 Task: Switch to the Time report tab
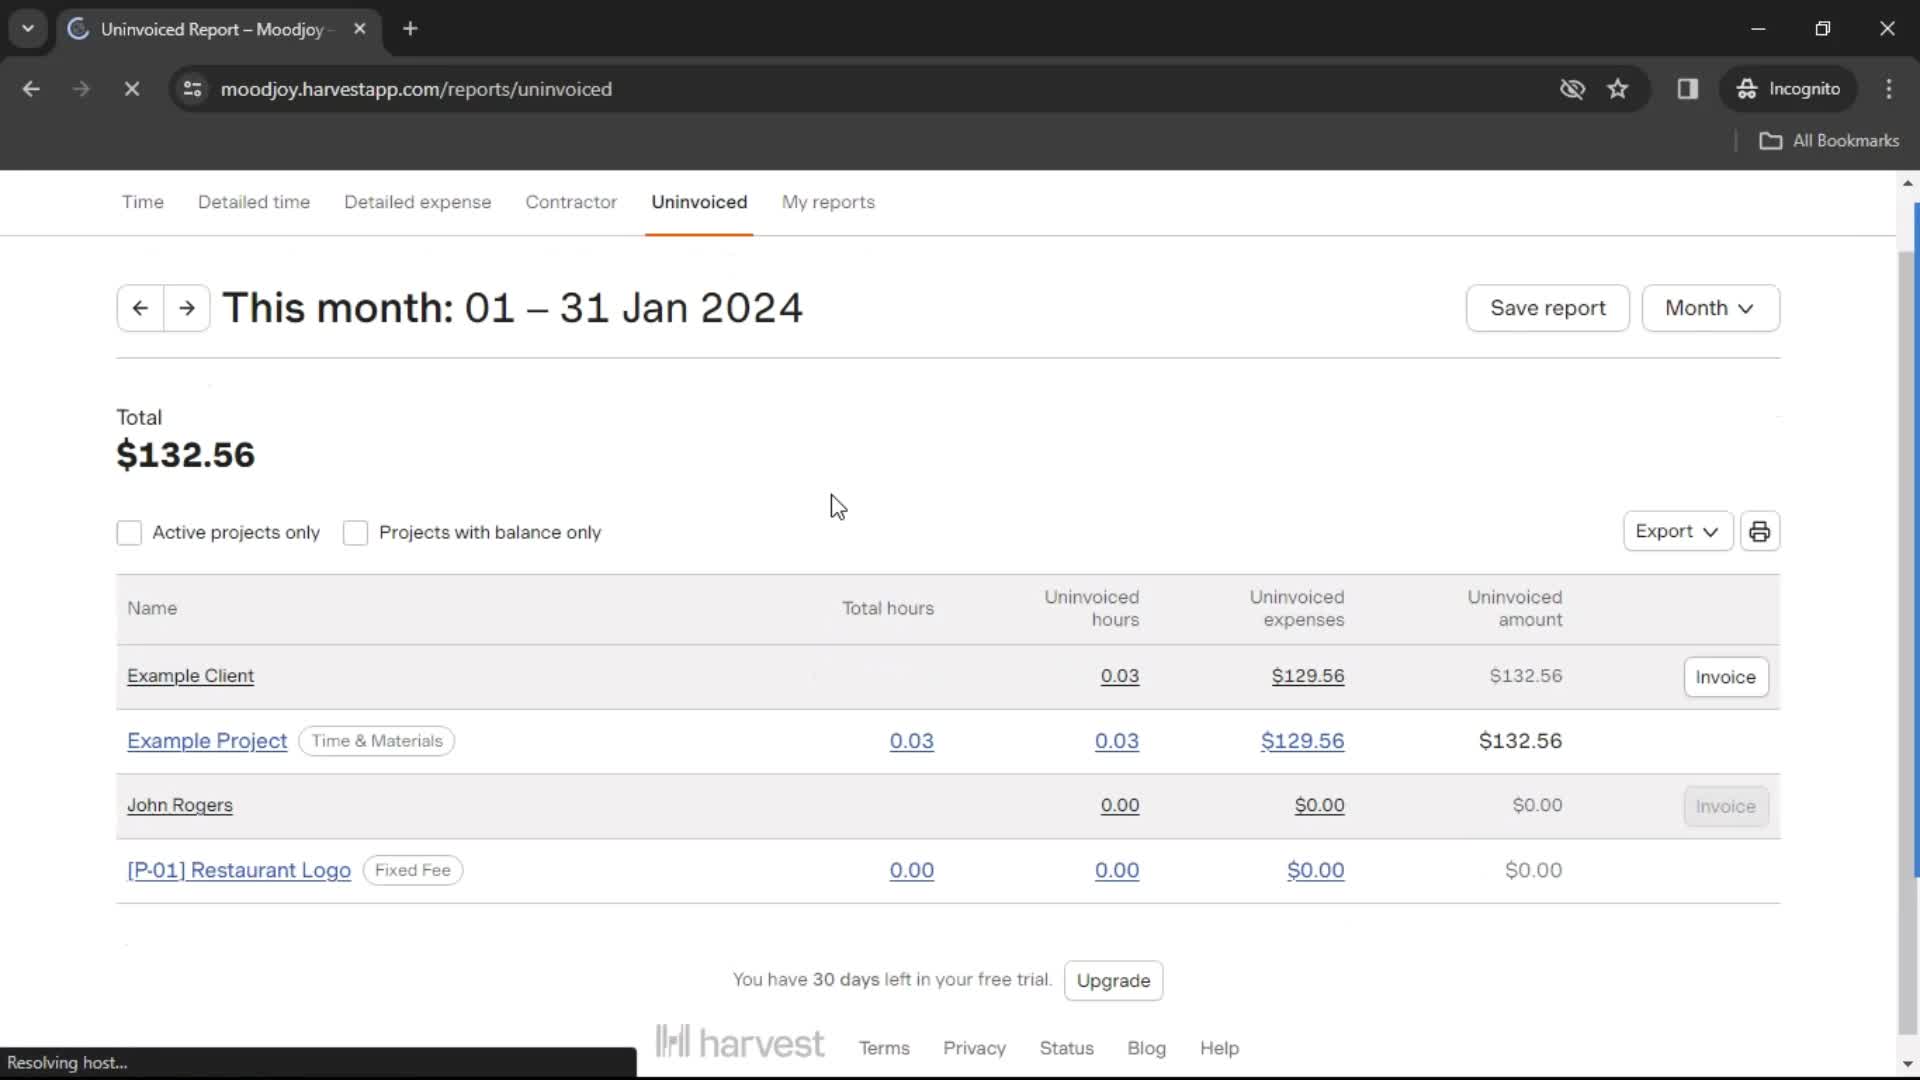coord(144,202)
